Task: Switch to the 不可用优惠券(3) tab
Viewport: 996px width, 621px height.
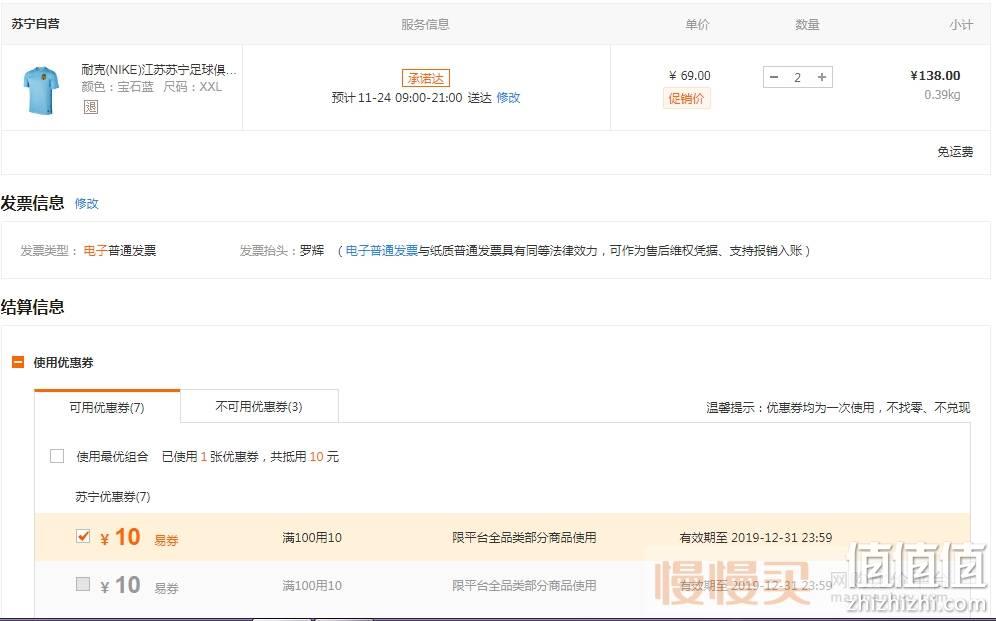Action: pyautogui.click(x=259, y=406)
